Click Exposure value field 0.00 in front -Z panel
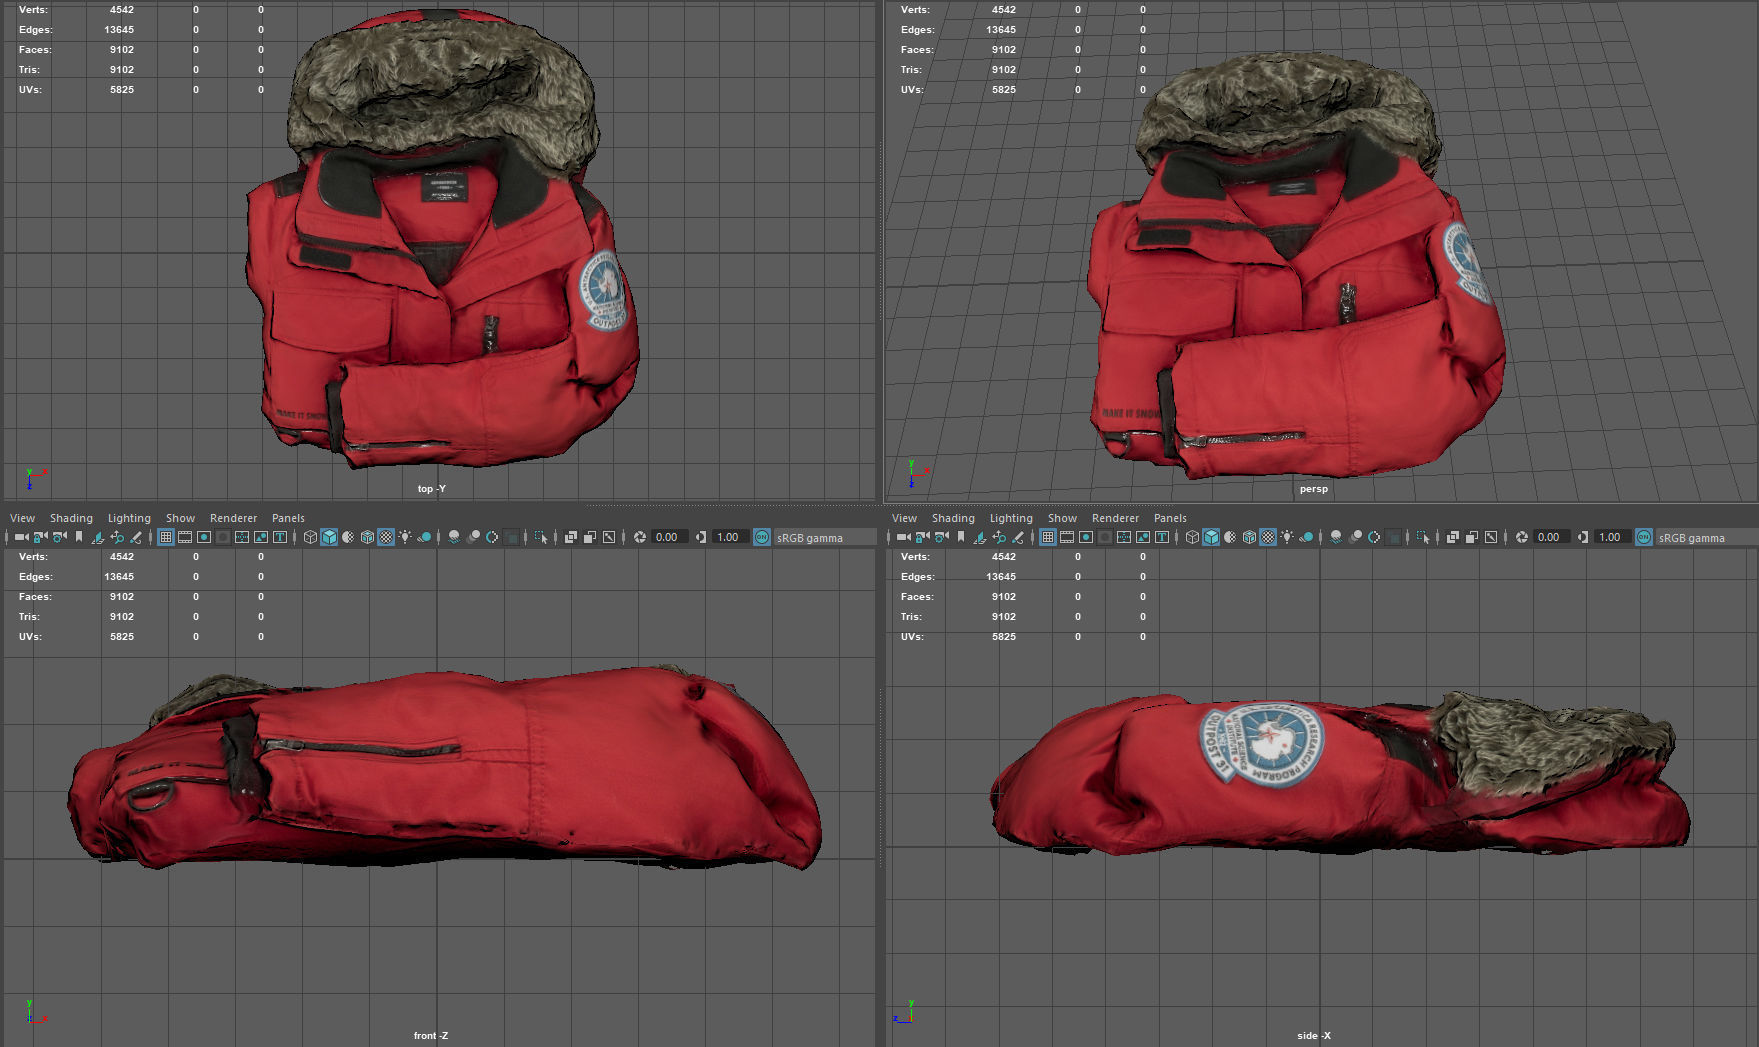1759x1047 pixels. pyautogui.click(x=669, y=537)
